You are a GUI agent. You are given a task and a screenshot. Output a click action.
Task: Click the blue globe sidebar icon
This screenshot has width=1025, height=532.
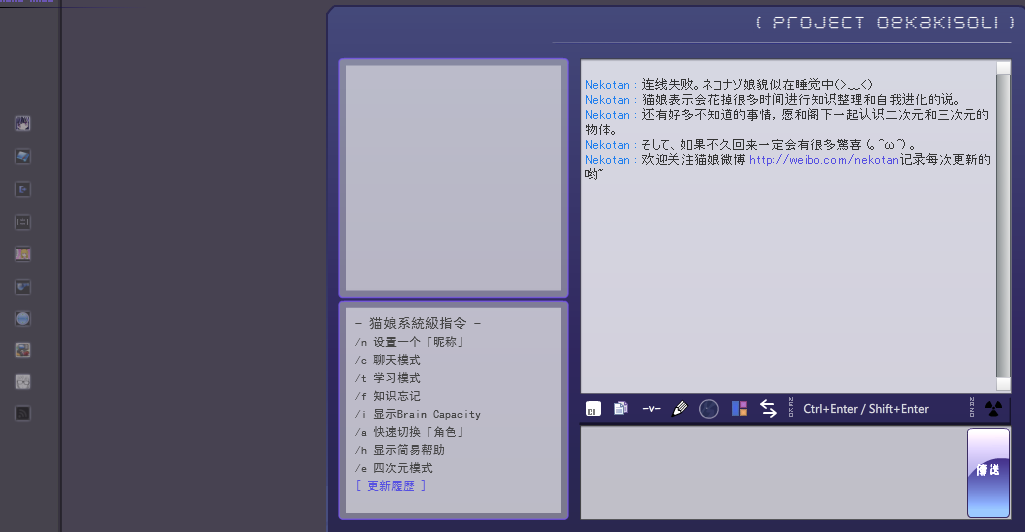(23, 318)
